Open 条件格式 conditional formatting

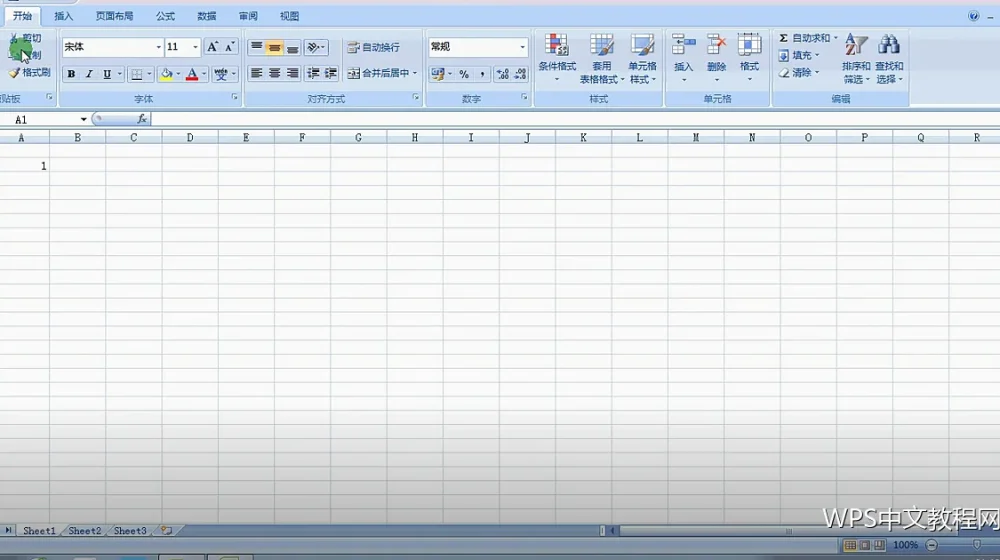[x=557, y=58]
